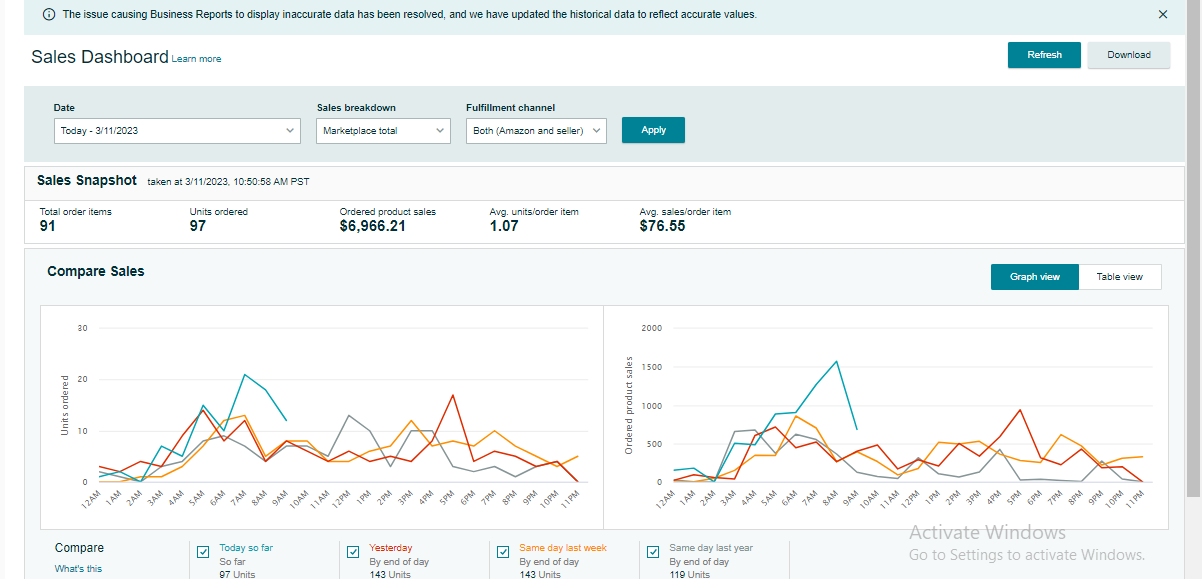This screenshot has height=579, width=1202.
Task: Click the info icon in the notification banner
Action: tap(49, 15)
